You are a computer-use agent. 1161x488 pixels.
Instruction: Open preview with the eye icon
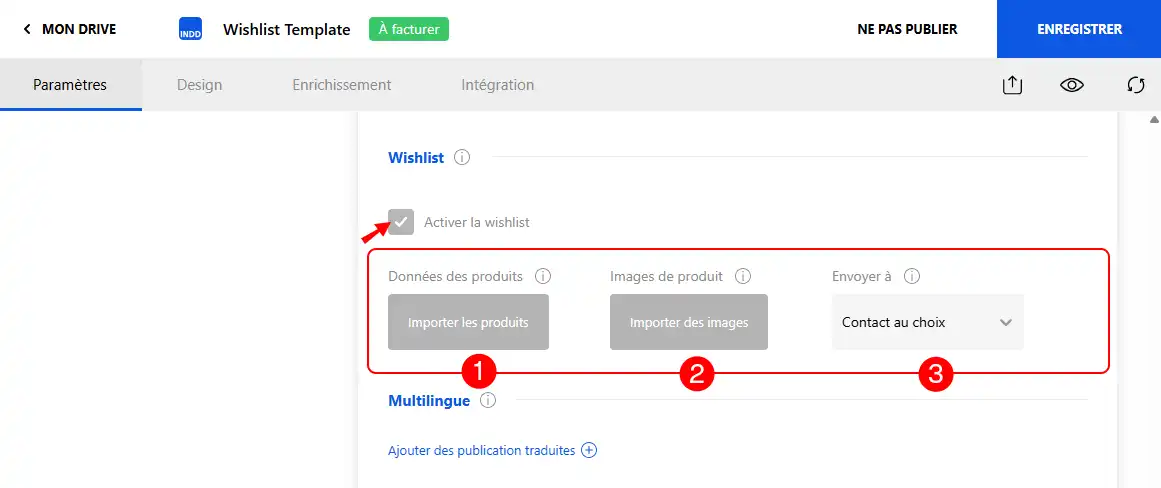pos(1071,85)
